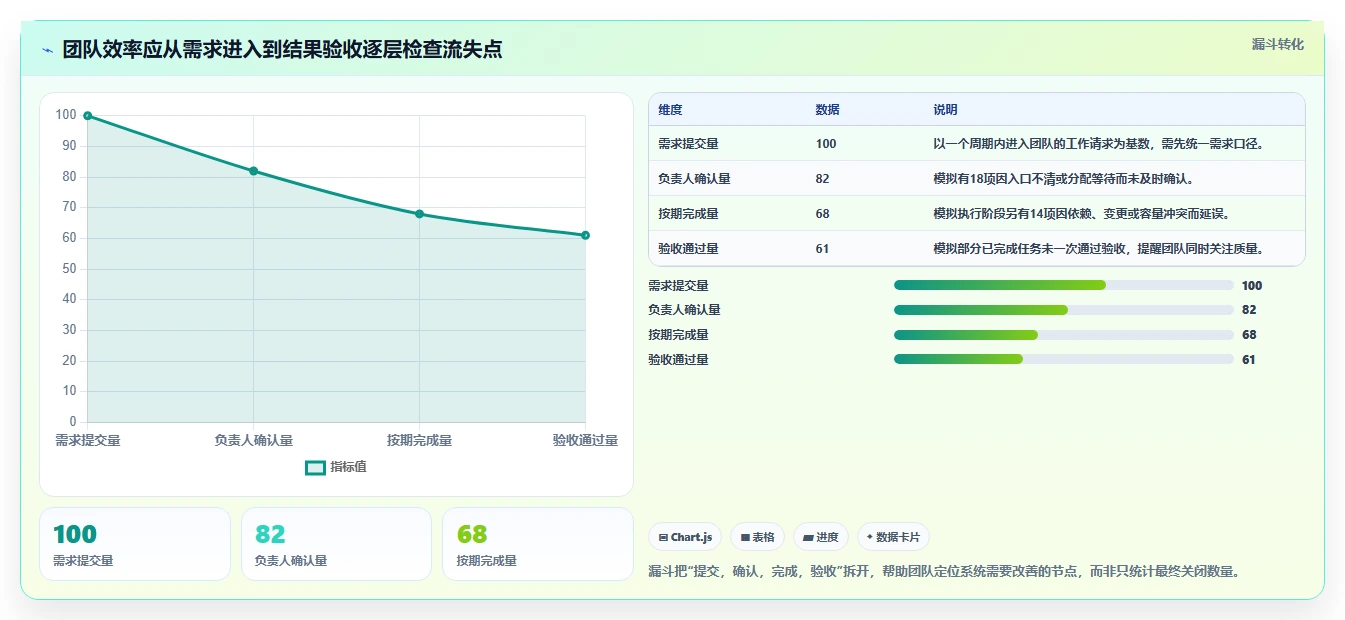Click the 验收通过量 progress bar
The image size is (1345, 620).
point(1063,359)
